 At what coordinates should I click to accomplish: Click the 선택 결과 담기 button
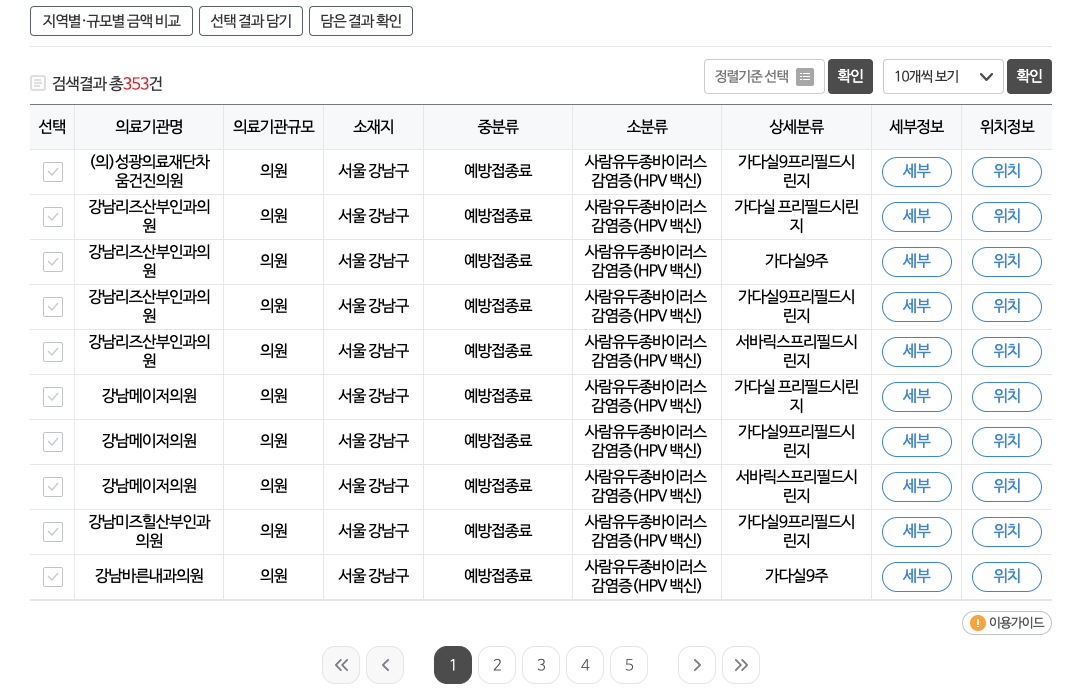tap(251, 21)
